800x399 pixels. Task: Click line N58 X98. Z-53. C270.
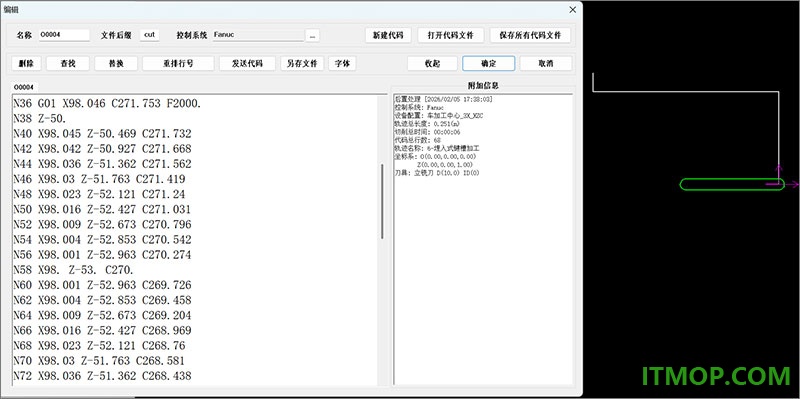pyautogui.click(x=74, y=269)
